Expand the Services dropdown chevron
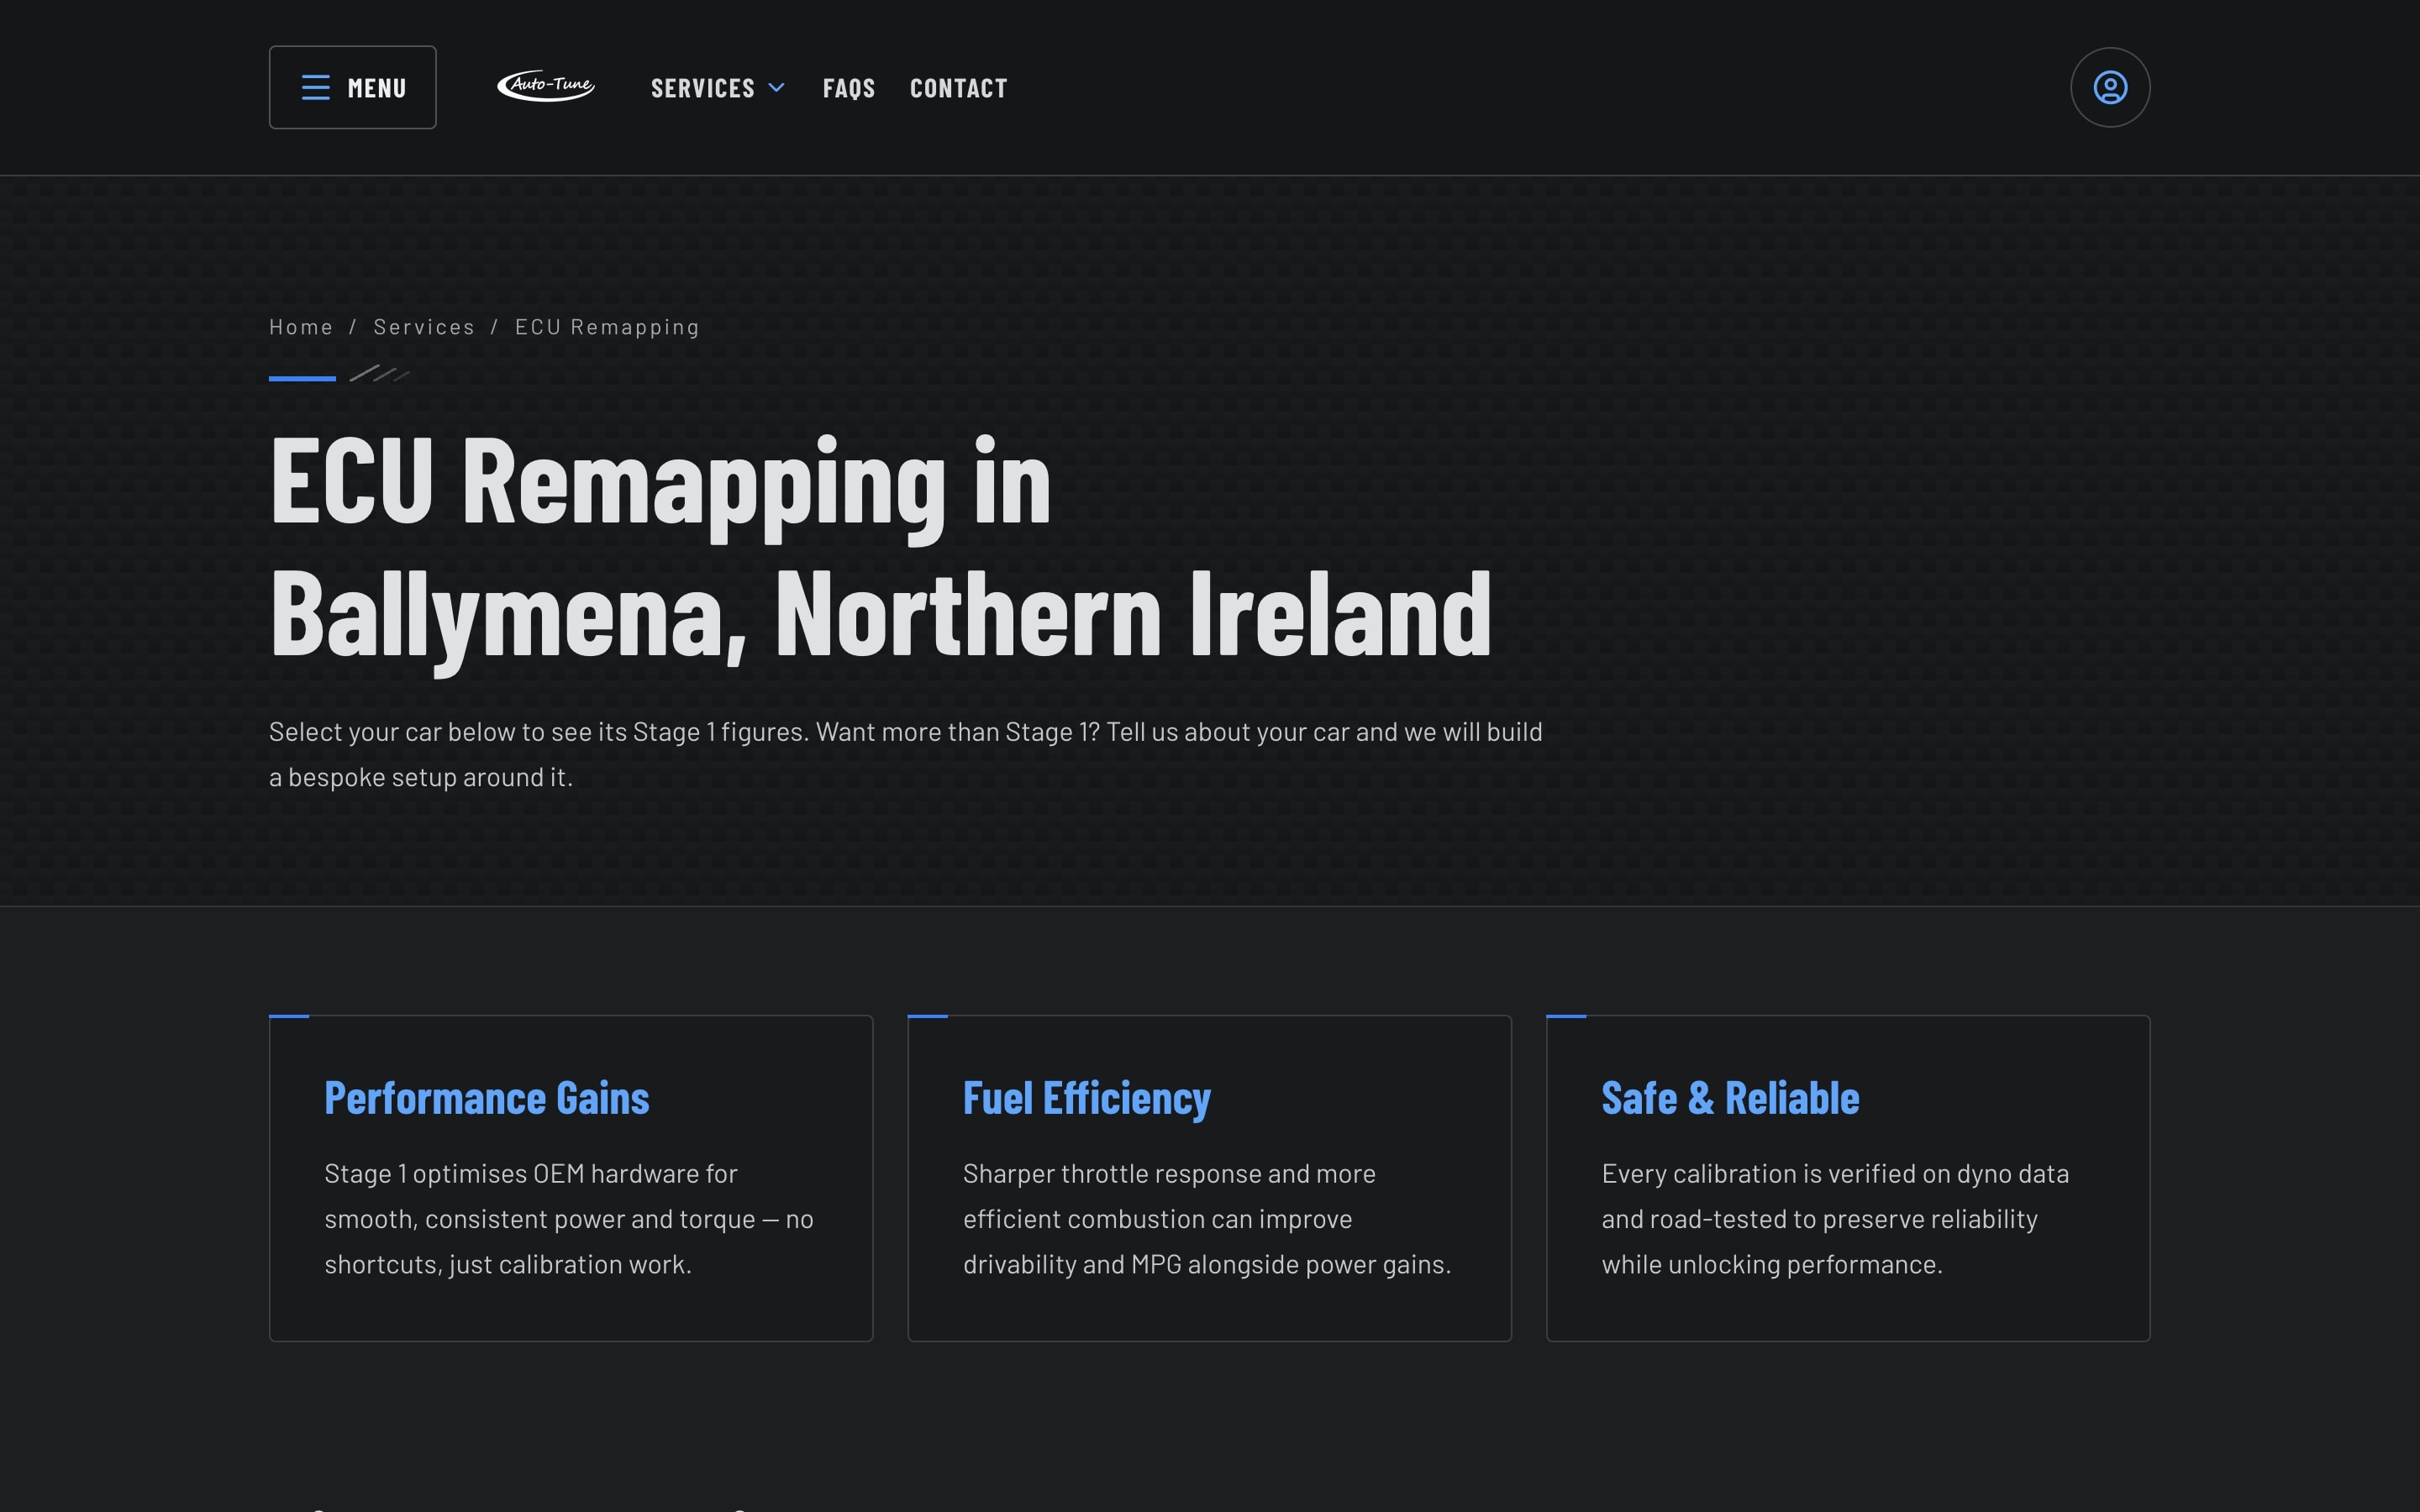The width and height of the screenshot is (2420, 1512). 776,88
